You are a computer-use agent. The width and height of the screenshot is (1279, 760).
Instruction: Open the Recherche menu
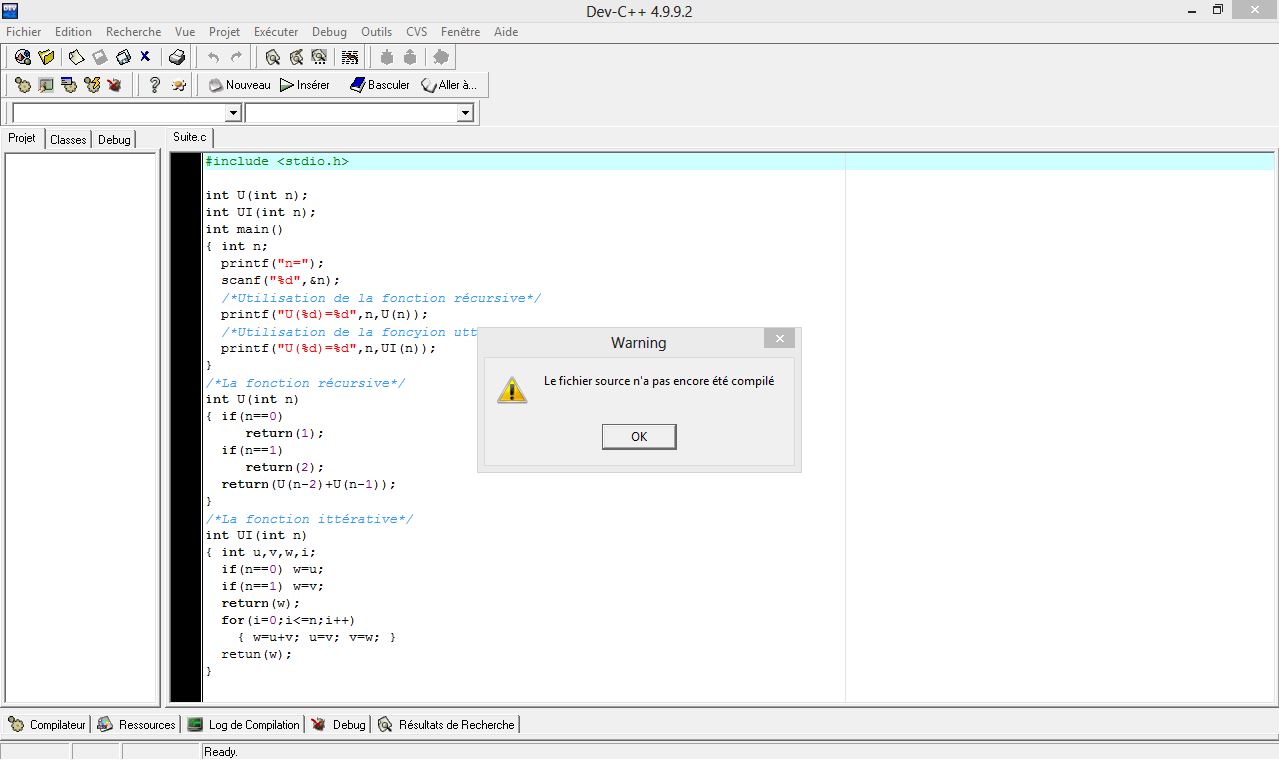[x=133, y=32]
